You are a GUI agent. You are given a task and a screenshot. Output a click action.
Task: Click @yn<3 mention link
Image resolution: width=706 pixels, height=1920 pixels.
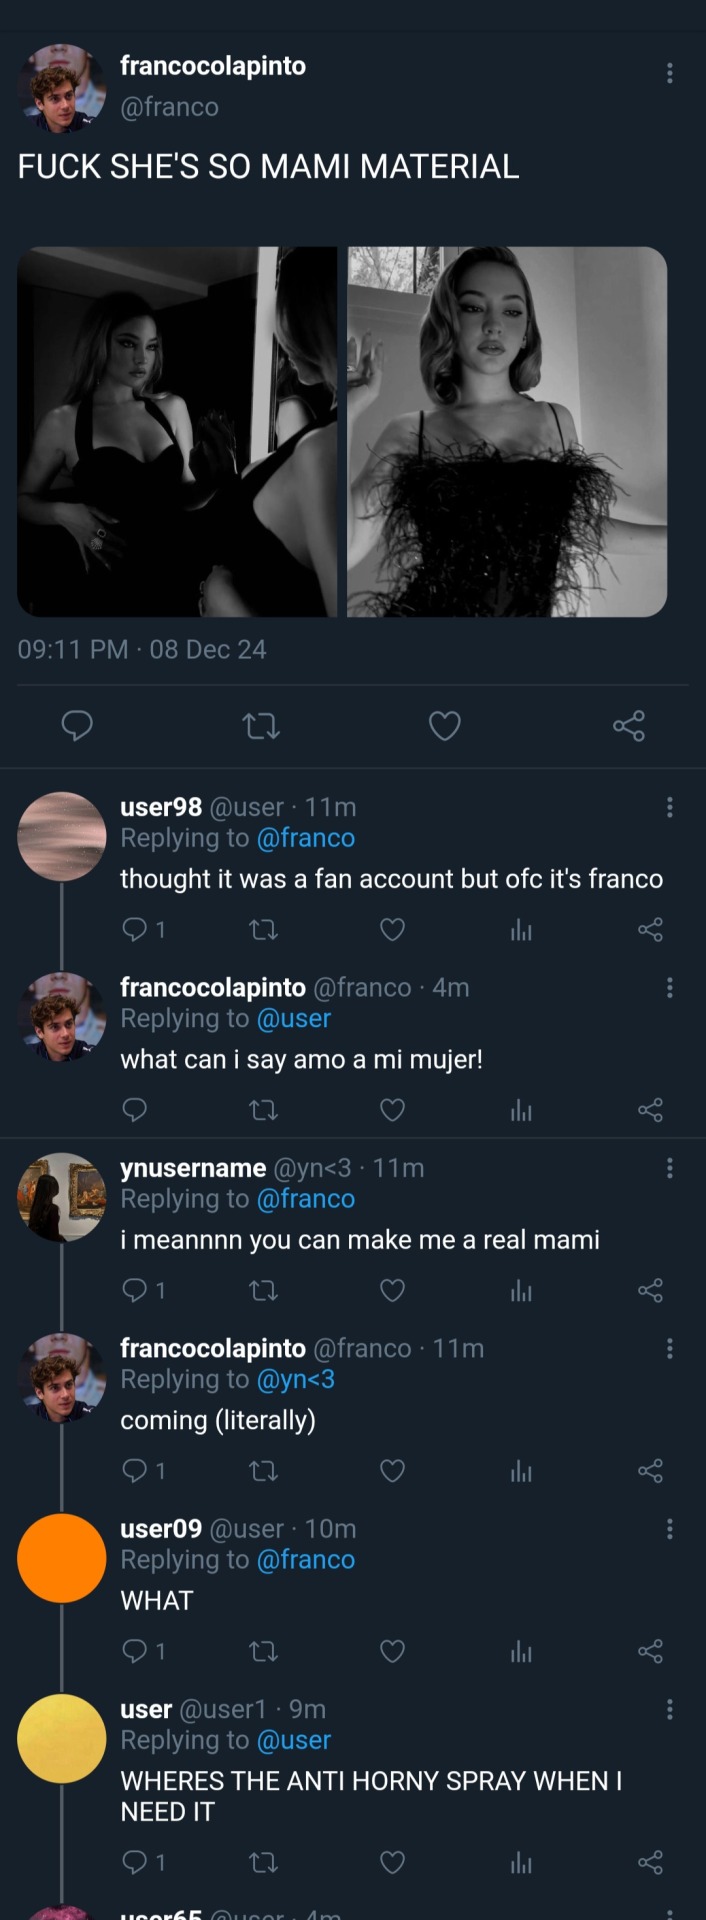tap(295, 1379)
